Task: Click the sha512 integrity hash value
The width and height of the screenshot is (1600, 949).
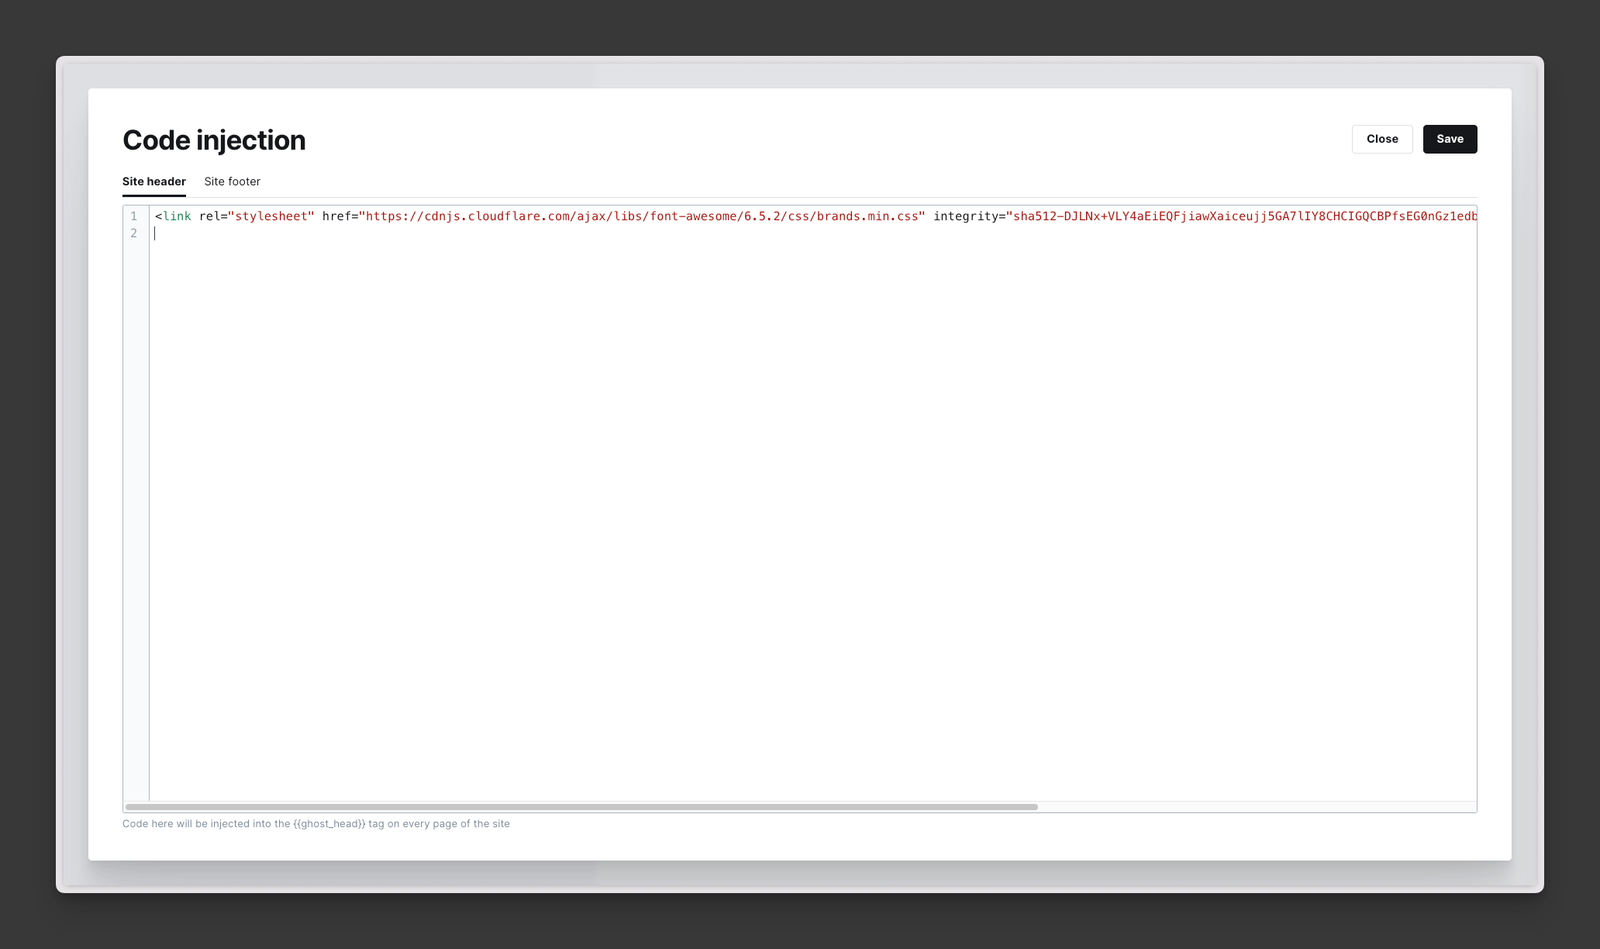Action: 1240,216
